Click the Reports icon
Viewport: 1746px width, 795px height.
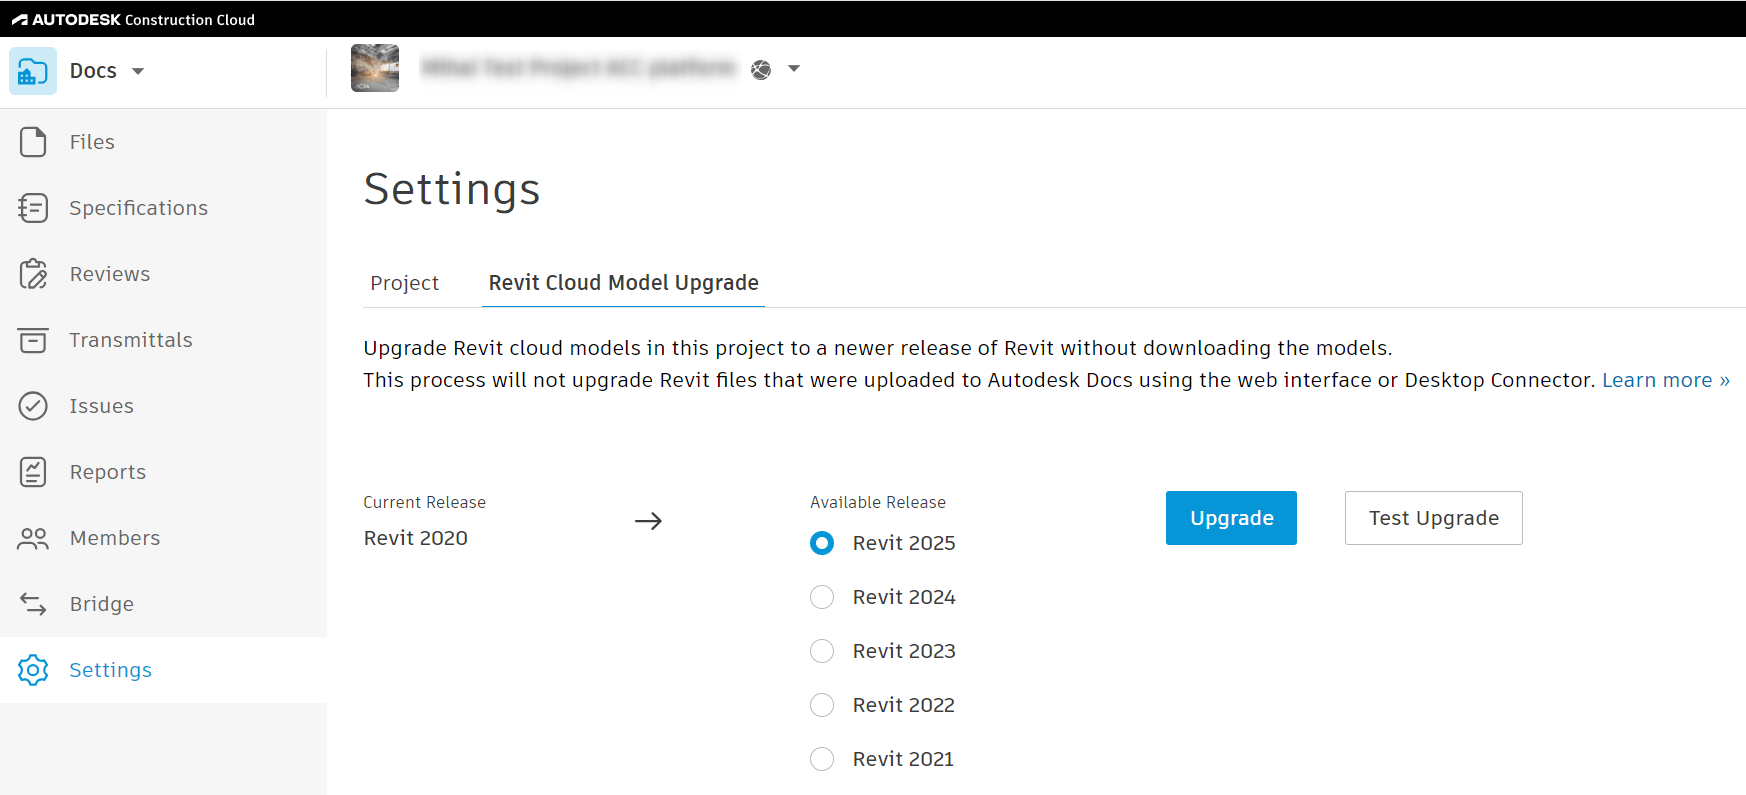(33, 472)
